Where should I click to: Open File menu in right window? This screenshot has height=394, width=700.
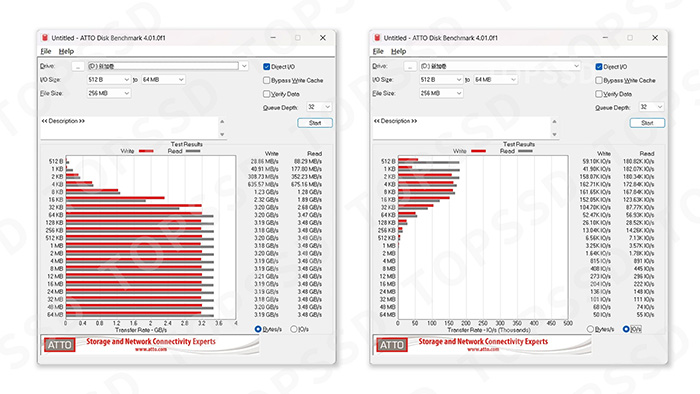pos(378,51)
